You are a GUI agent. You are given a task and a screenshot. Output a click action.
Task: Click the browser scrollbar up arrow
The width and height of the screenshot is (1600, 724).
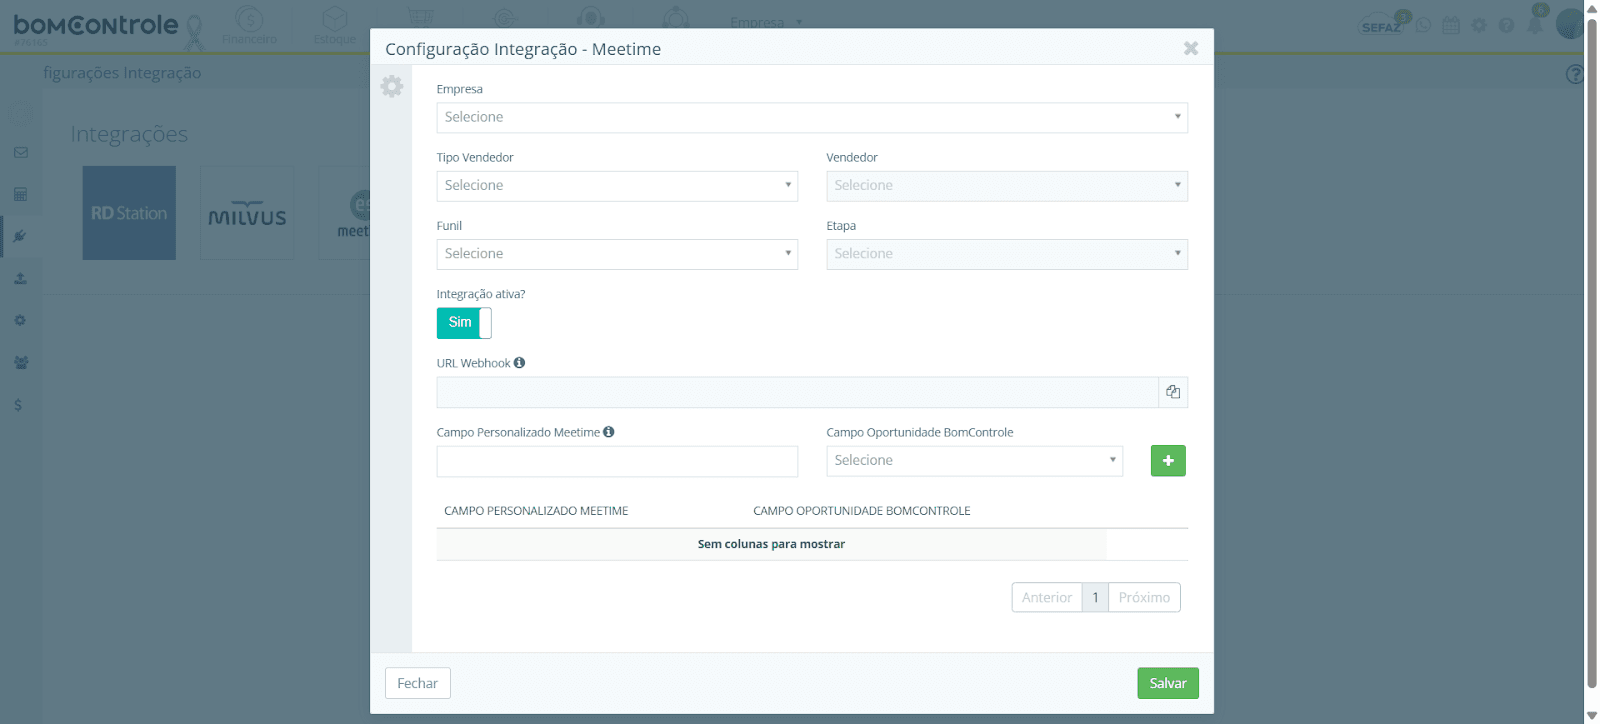[1591, 8]
